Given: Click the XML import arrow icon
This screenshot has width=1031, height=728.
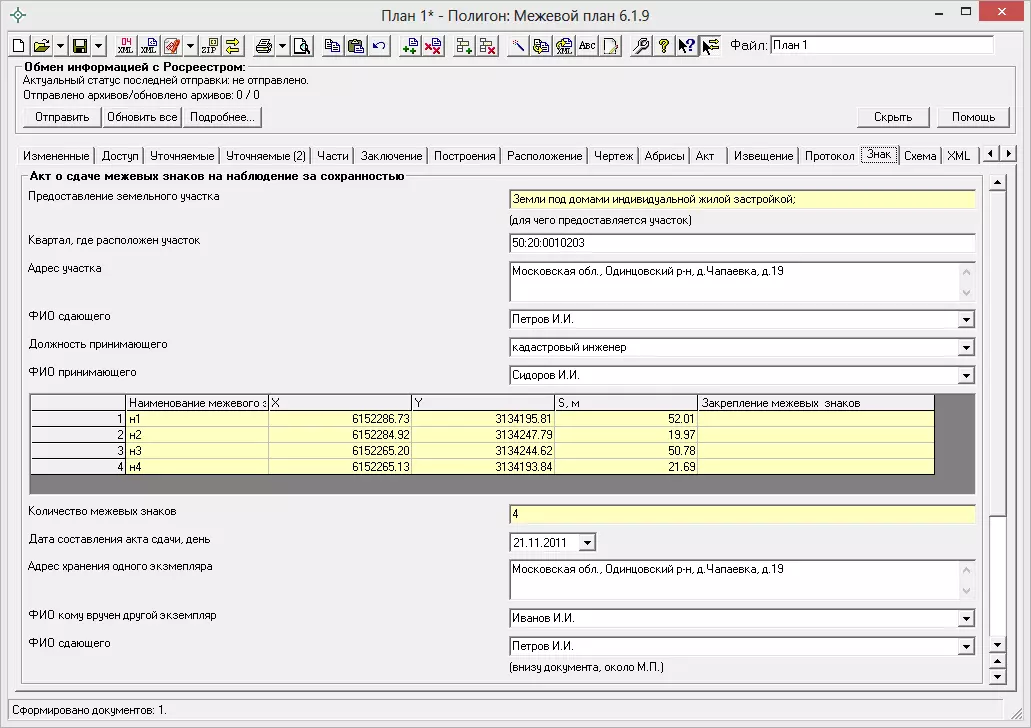Looking at the screenshot, I should click(x=564, y=45).
